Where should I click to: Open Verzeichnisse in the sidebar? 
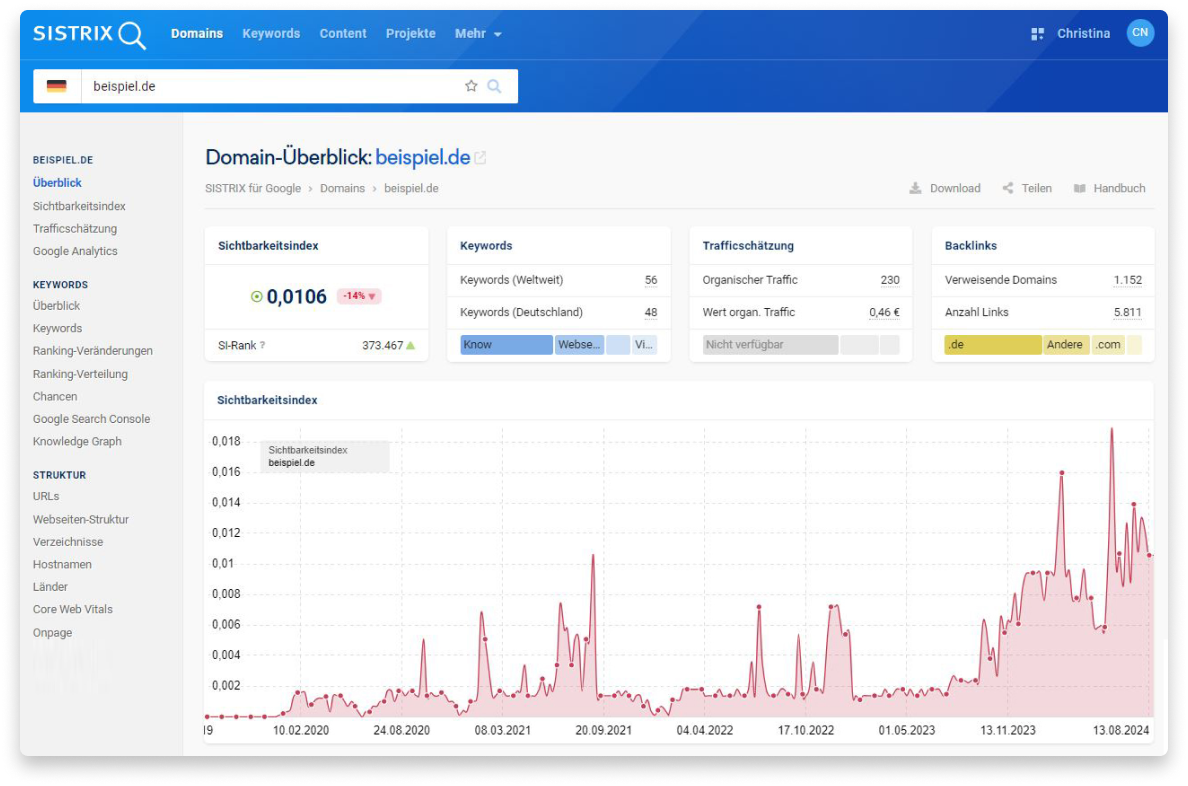coord(67,543)
